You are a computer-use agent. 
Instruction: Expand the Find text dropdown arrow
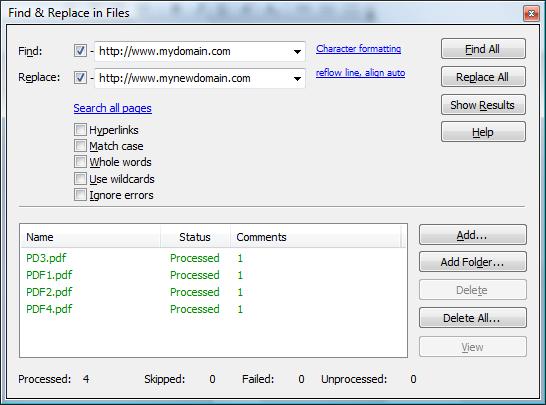coord(297,52)
